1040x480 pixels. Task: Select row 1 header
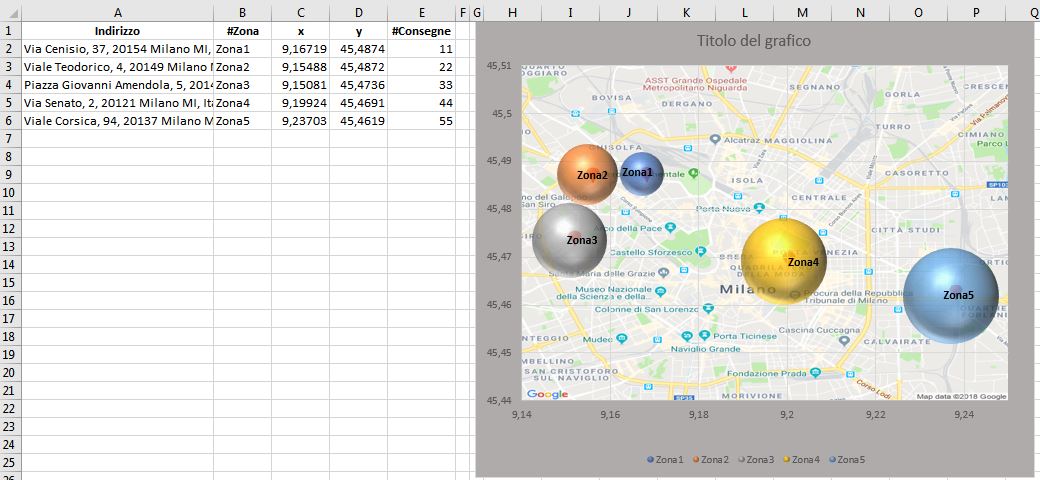pos(10,30)
